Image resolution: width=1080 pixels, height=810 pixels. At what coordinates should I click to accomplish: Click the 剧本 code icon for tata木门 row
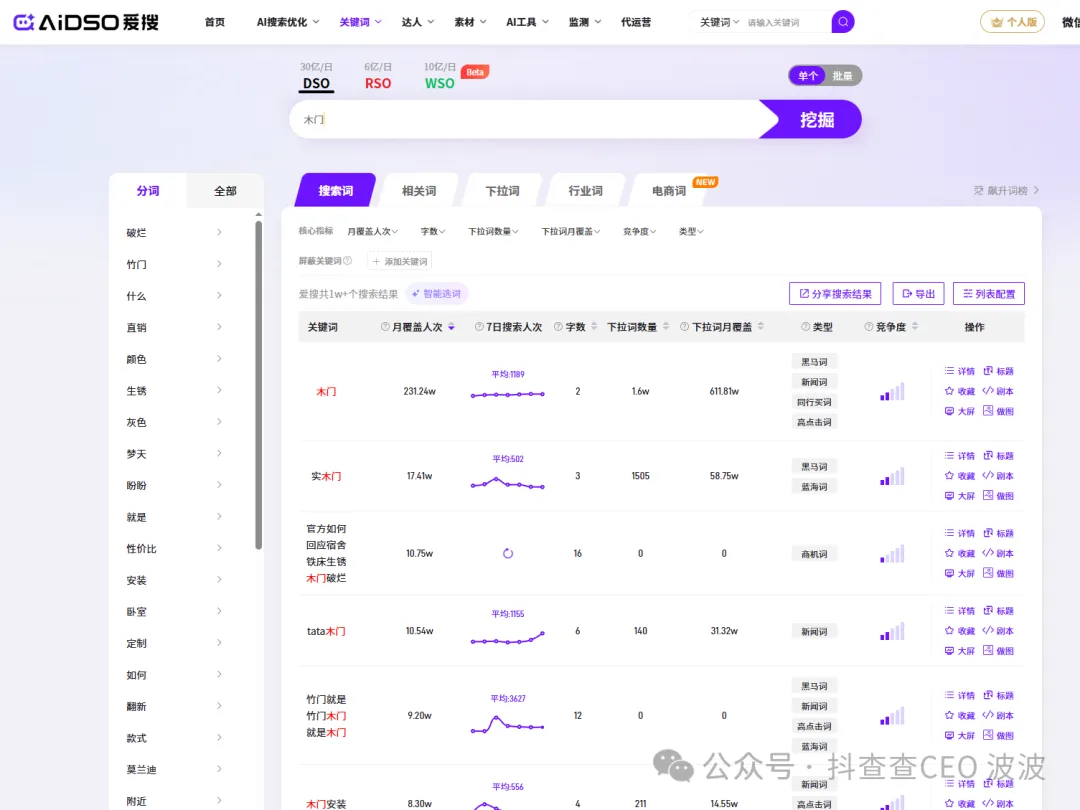(x=988, y=631)
